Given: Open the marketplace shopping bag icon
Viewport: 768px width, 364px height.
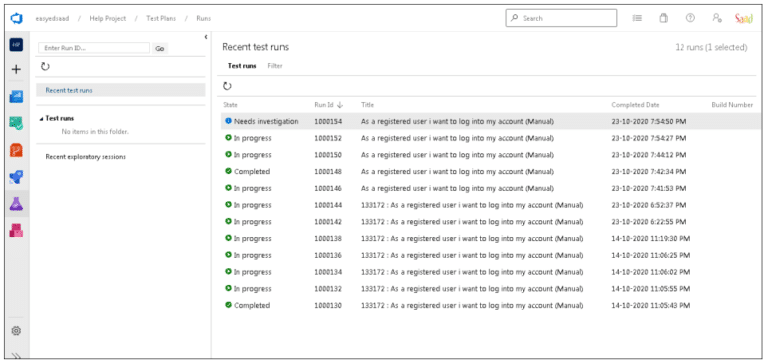Looking at the screenshot, I should pyautogui.click(x=664, y=18).
